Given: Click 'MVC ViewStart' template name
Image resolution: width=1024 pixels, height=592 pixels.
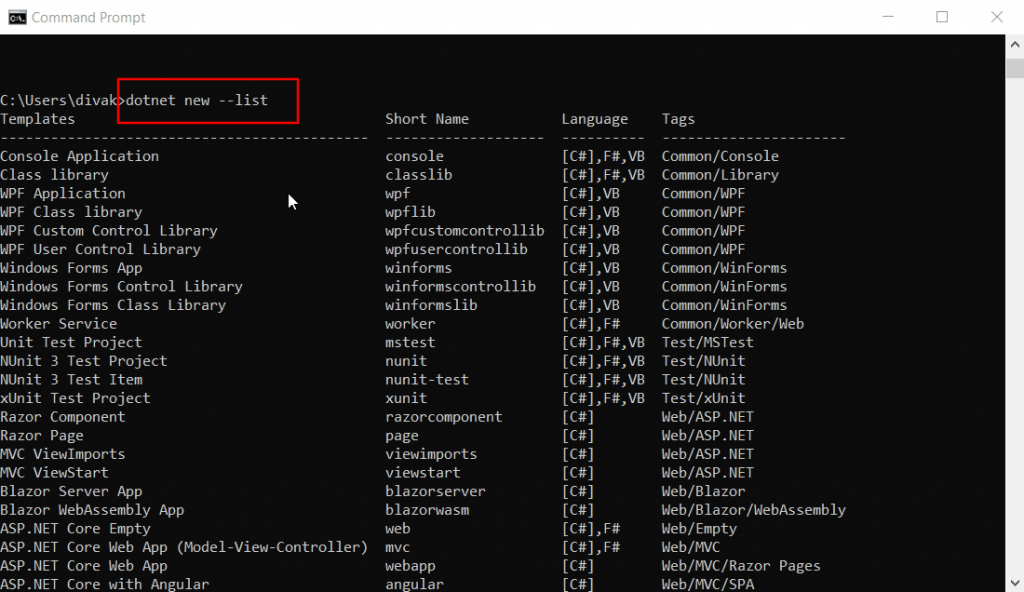Looking at the screenshot, I should (54, 472).
